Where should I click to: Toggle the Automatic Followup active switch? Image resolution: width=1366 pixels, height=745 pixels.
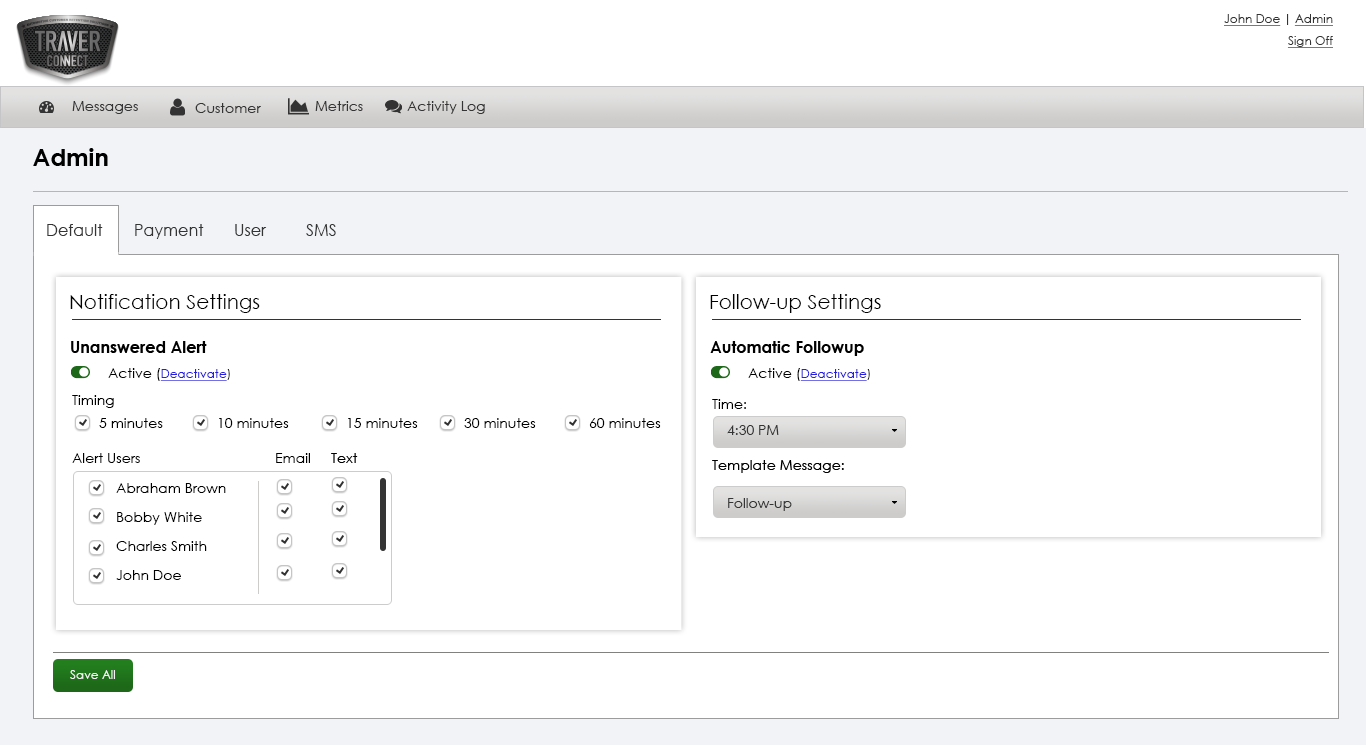coord(720,373)
